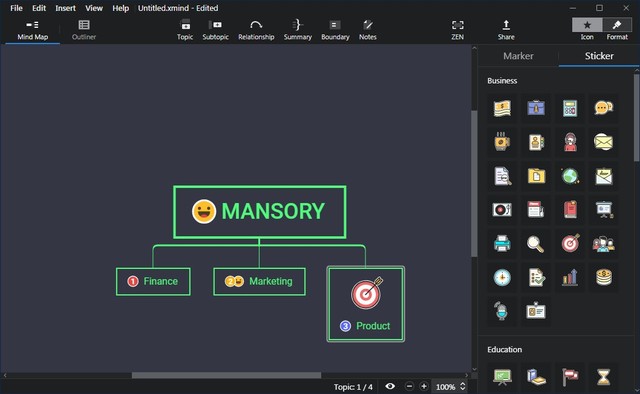Add the red flag sticker under Education

coord(570,376)
